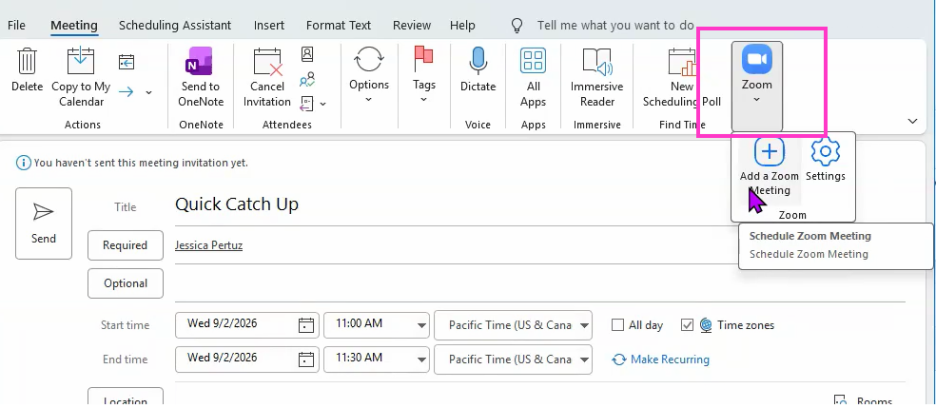Click the Jessica Pertuz attendee
Image resolution: width=936 pixels, height=405 pixels.
[209, 245]
